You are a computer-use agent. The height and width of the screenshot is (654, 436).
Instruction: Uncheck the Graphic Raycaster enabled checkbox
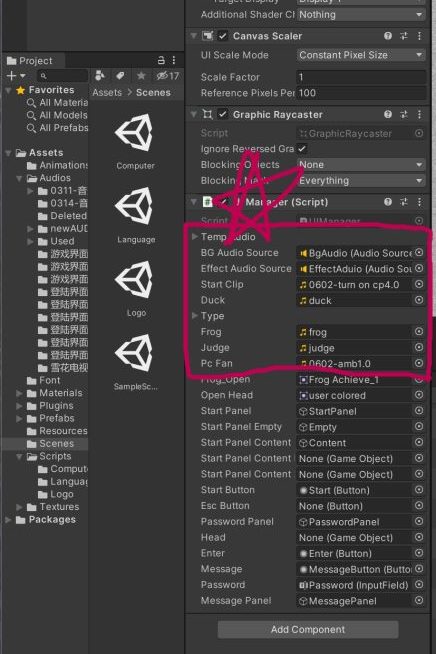coord(223,114)
